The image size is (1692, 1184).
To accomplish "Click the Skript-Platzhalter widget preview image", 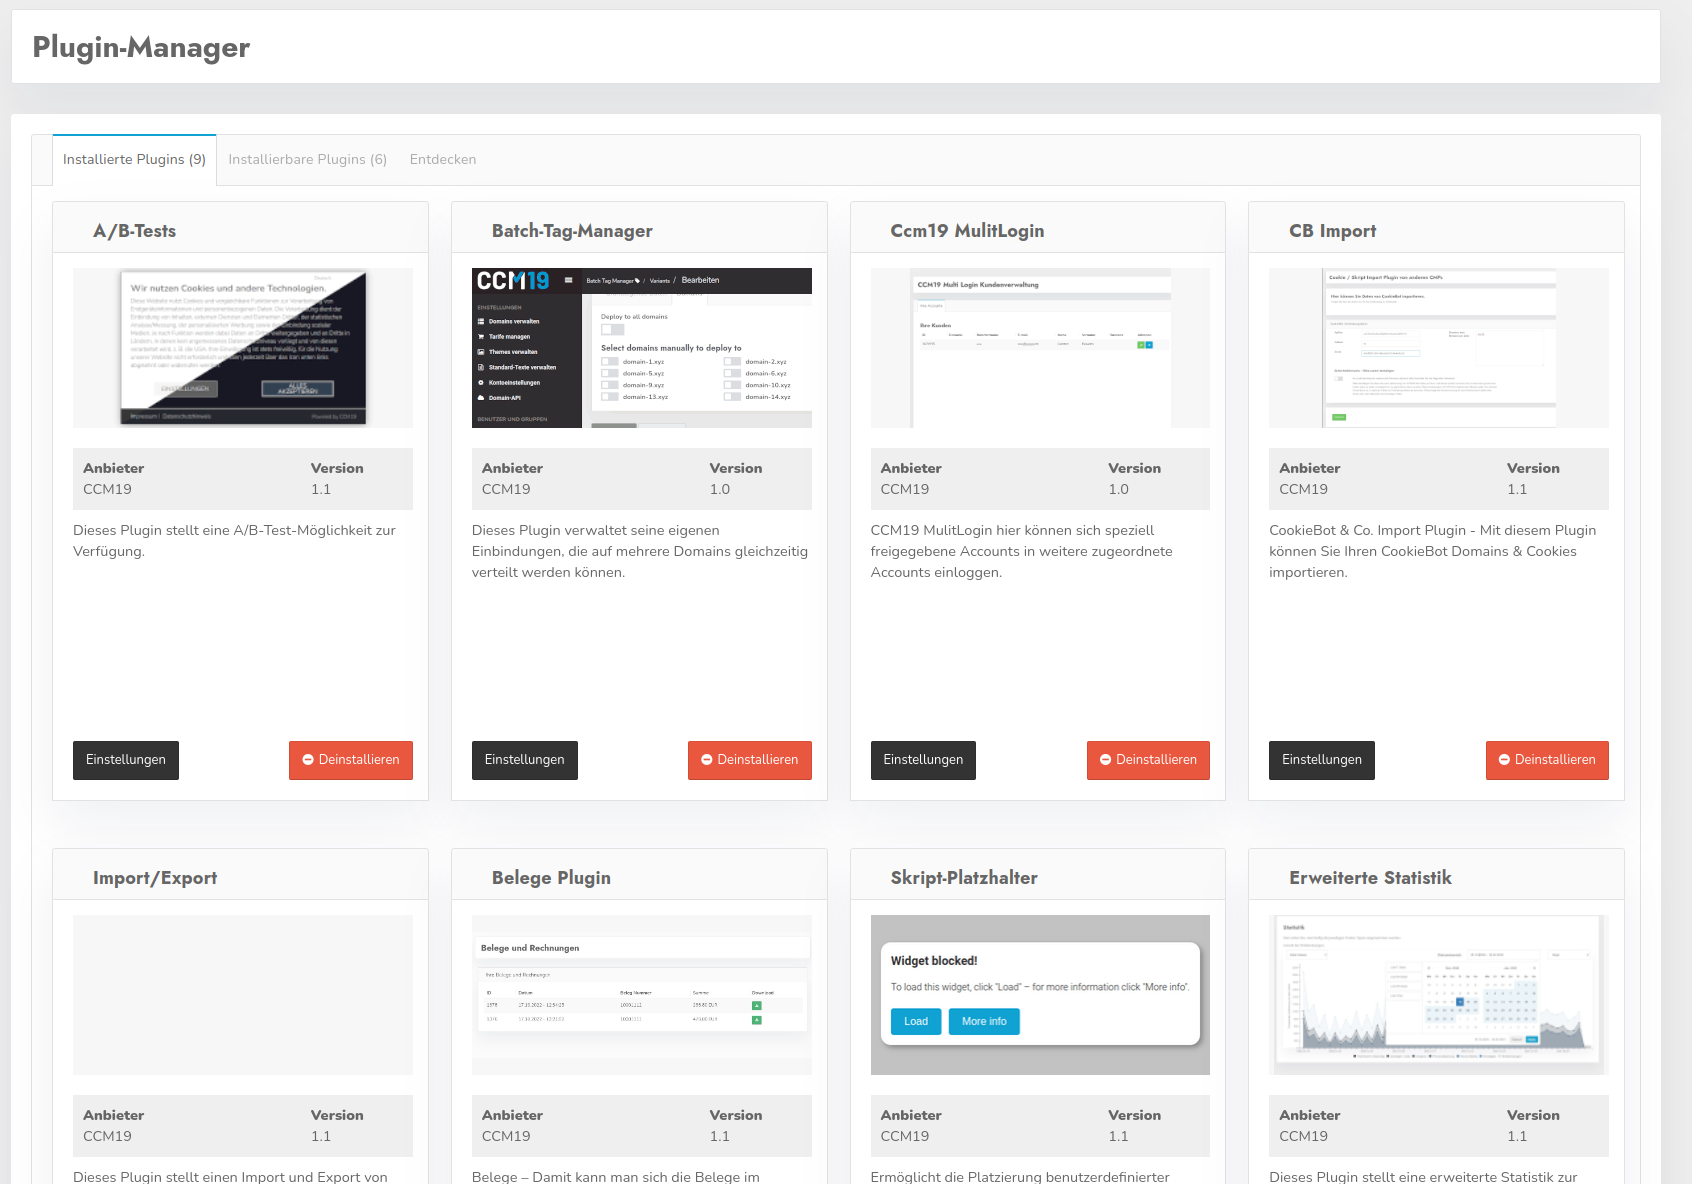I will tap(1040, 995).
